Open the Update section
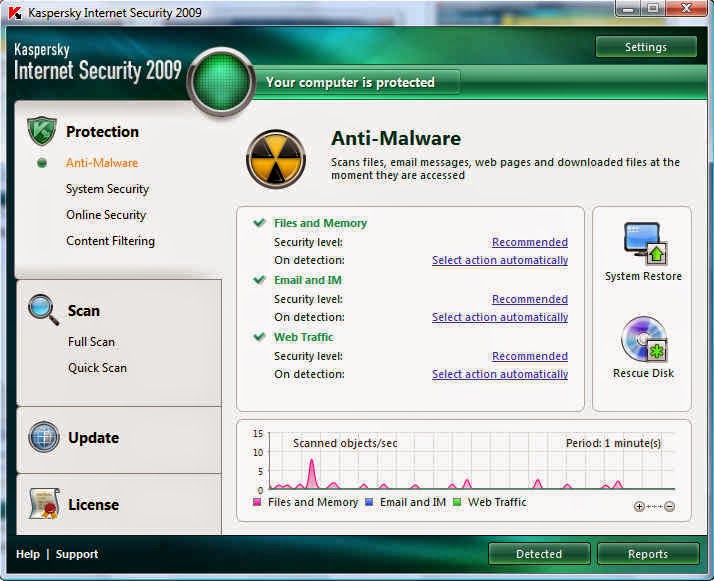Image resolution: width=714 pixels, height=581 pixels. click(94, 438)
